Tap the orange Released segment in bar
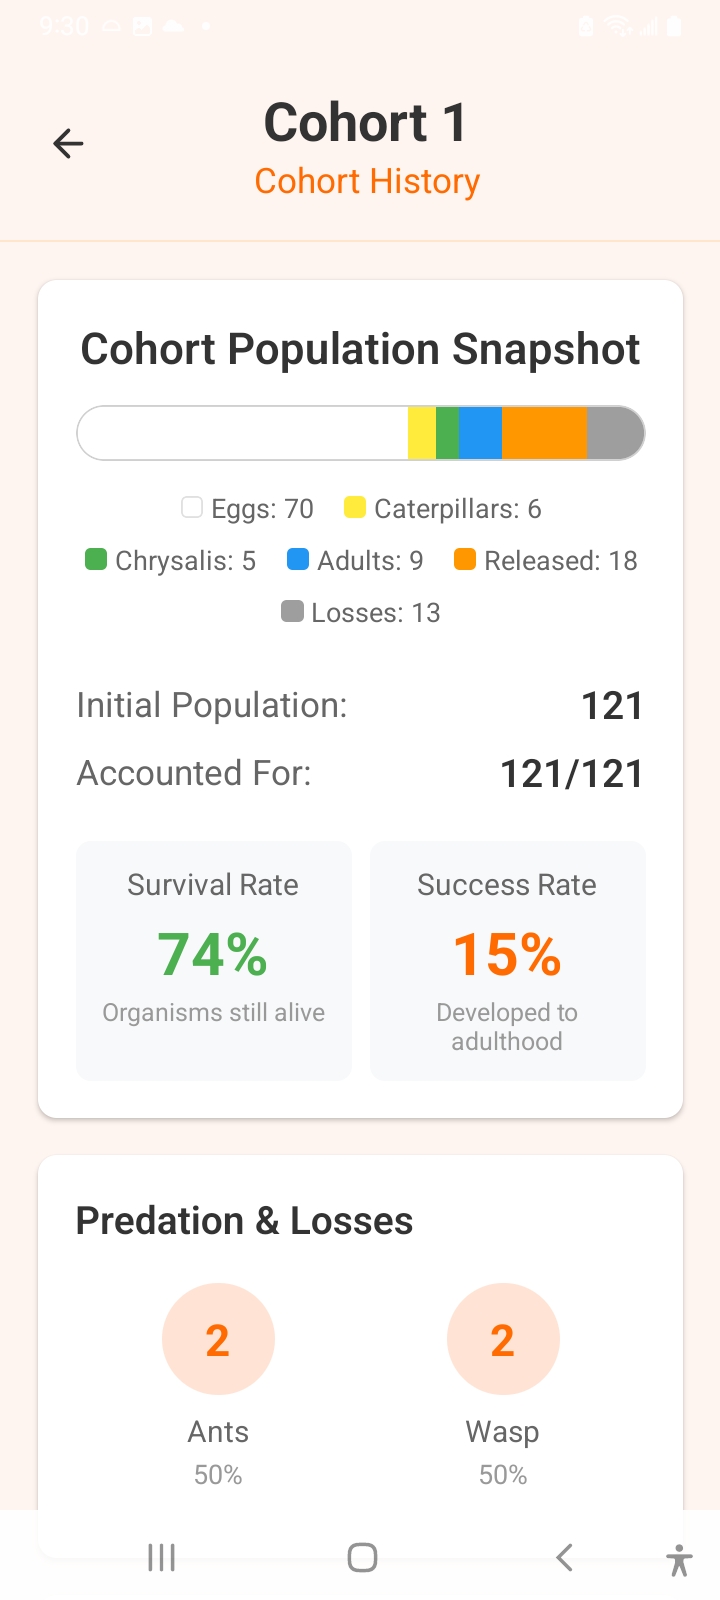 tap(544, 433)
